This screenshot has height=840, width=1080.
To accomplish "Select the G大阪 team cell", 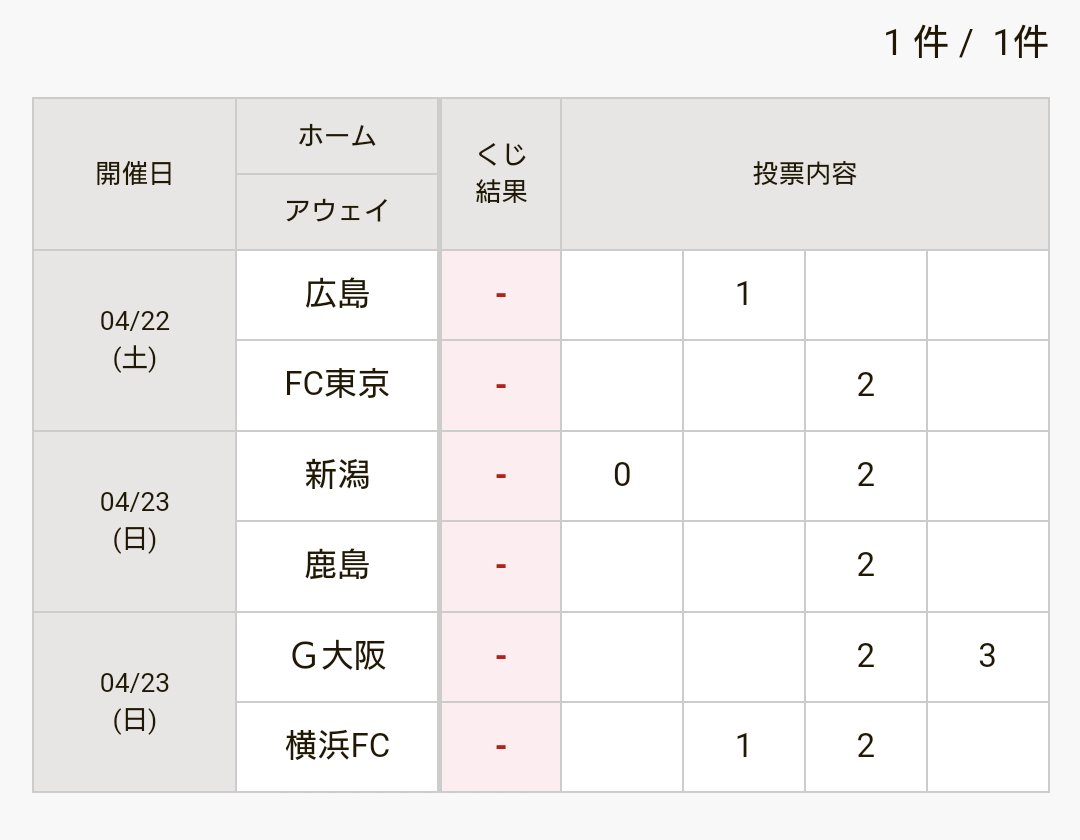I will coord(337,656).
